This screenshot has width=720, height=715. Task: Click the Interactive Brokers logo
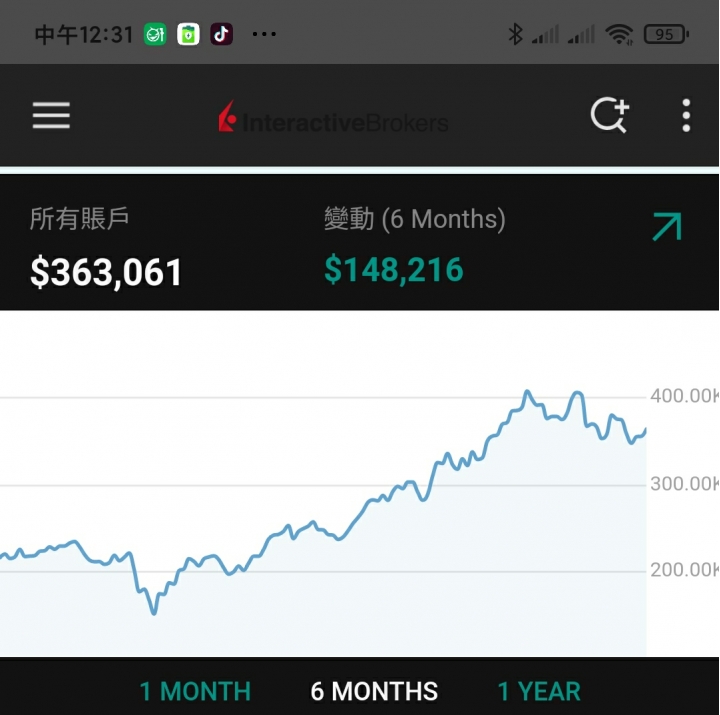334,120
